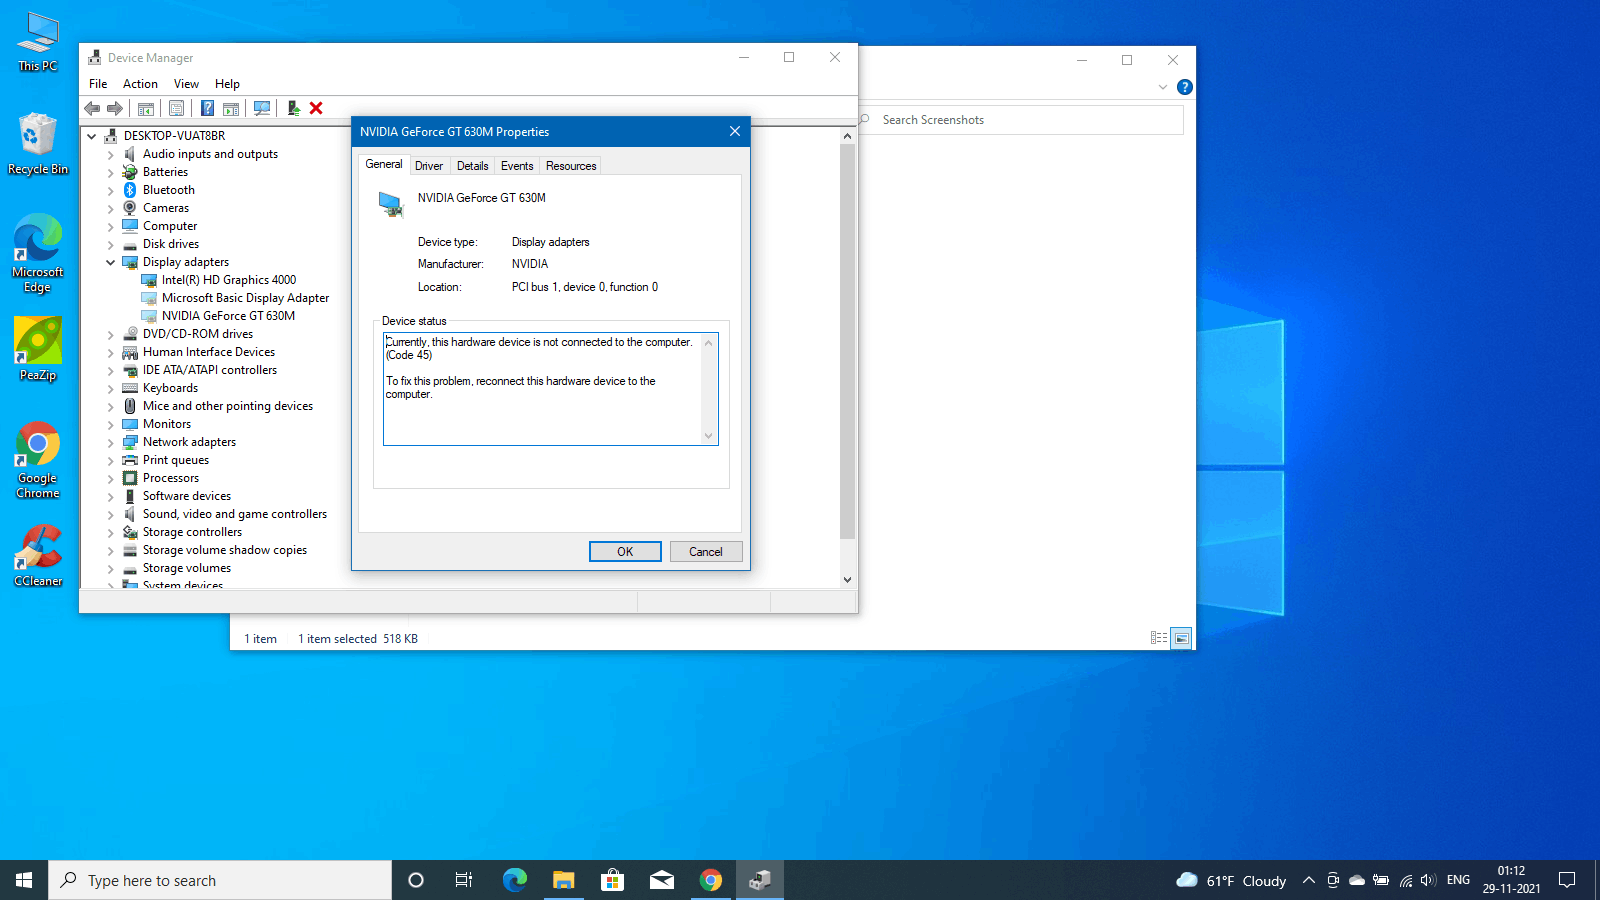The height and width of the screenshot is (900, 1600).
Task: Select the PeaZip desktop icon
Action: 38,349
